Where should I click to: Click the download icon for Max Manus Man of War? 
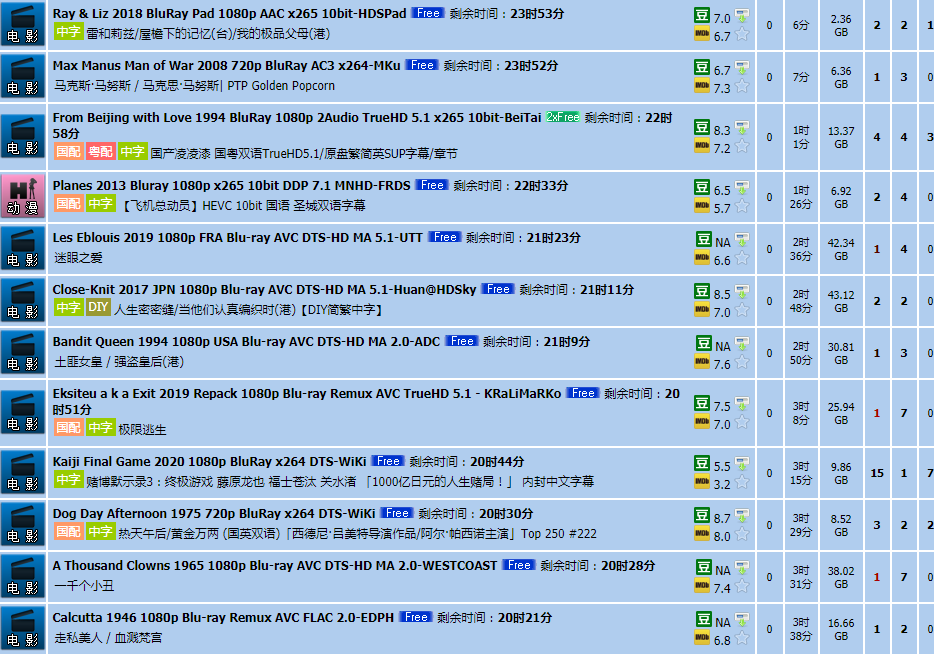pos(742,67)
